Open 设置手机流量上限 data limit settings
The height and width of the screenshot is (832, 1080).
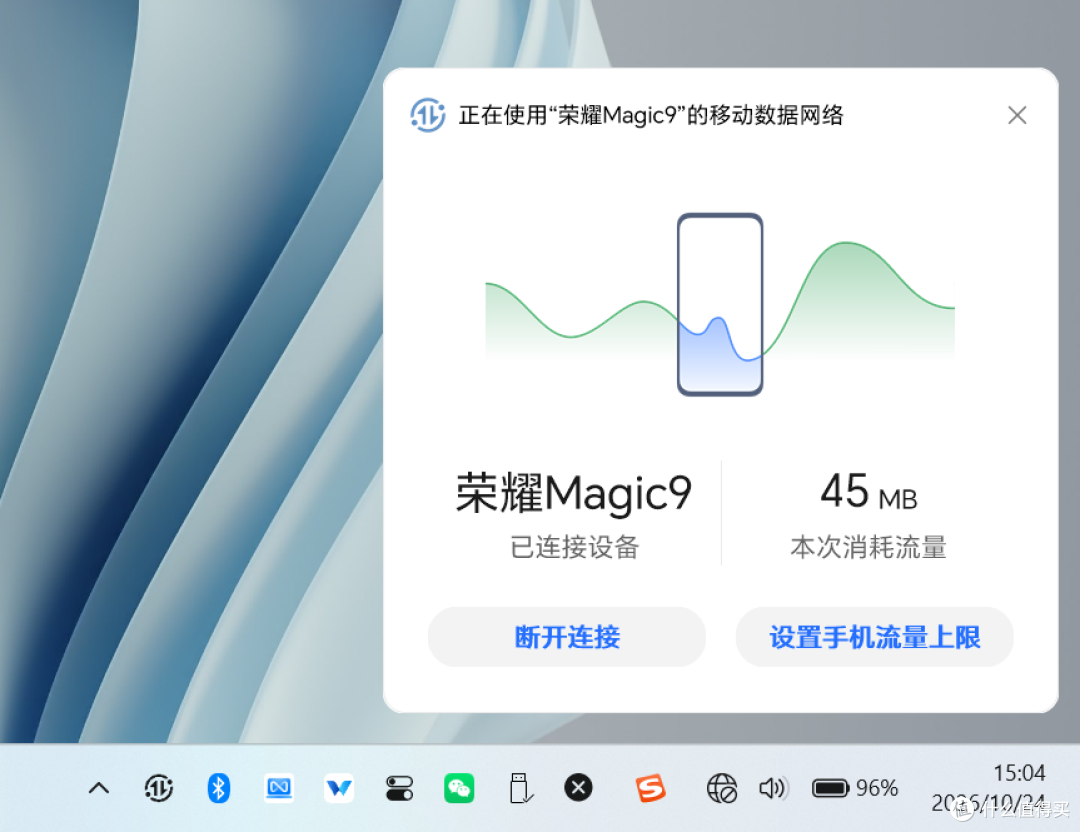coord(875,637)
